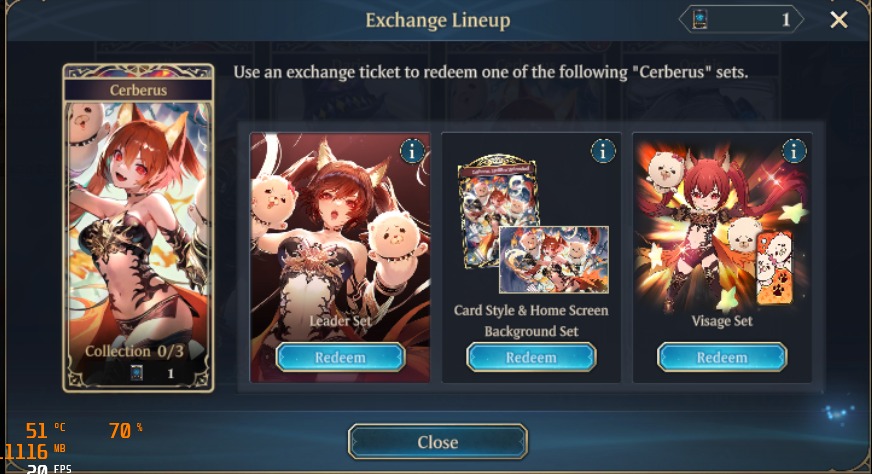Select the Cerberus collection card
Screen dimensions: 872x474
pyautogui.click(x=138, y=228)
